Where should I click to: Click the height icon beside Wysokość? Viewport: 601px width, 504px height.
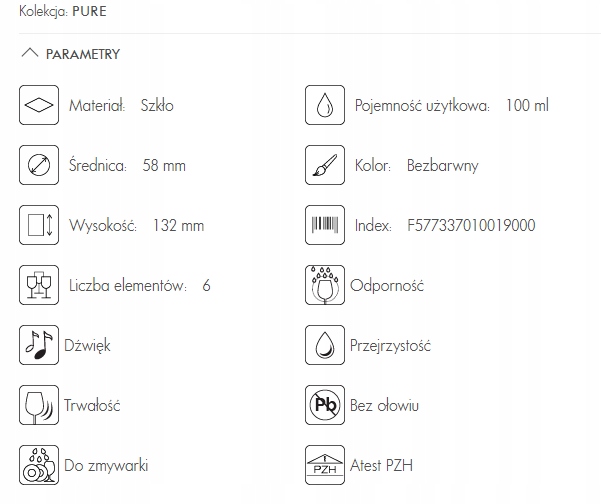38,225
